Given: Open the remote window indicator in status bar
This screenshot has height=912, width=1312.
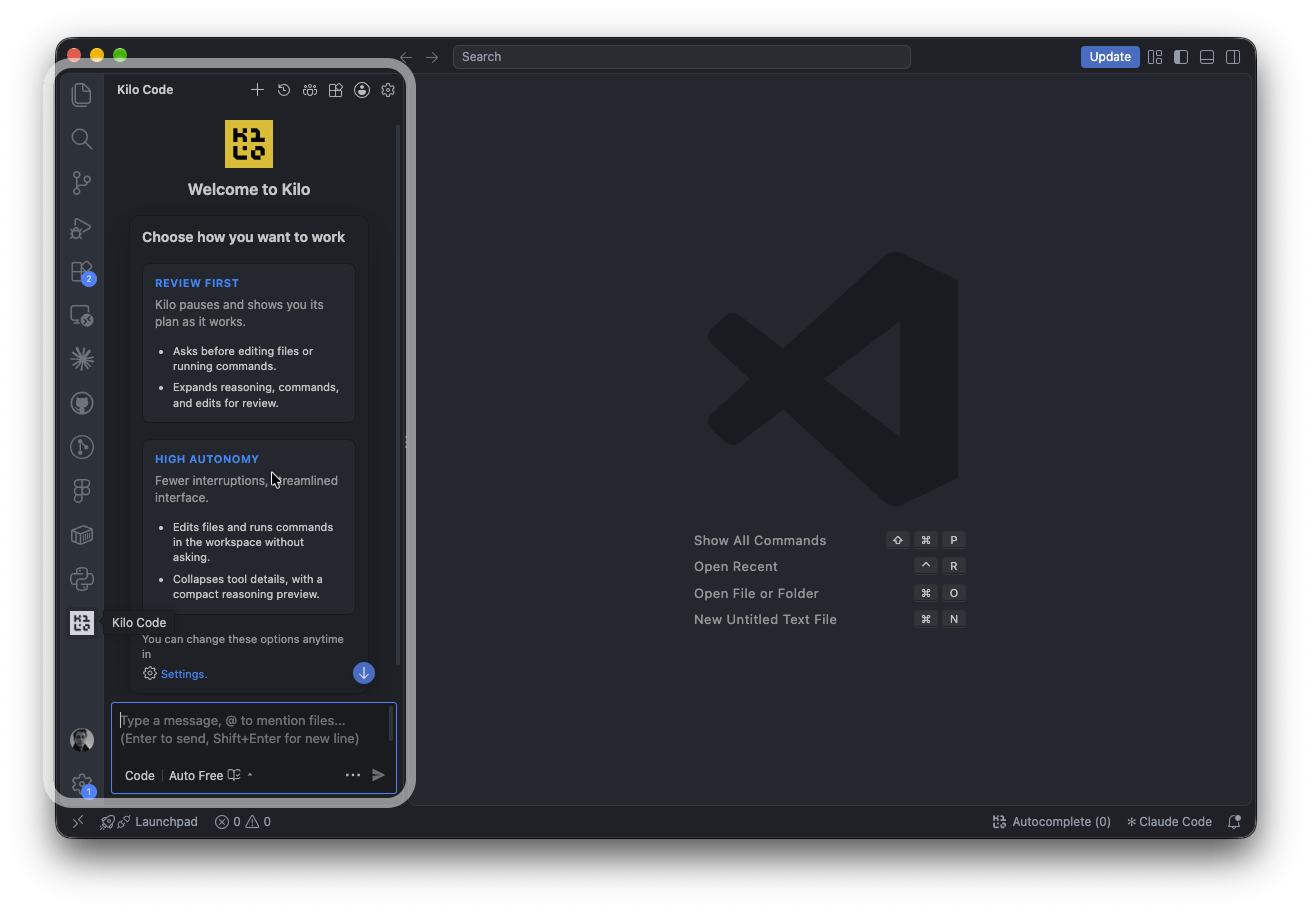Looking at the screenshot, I should 78,822.
